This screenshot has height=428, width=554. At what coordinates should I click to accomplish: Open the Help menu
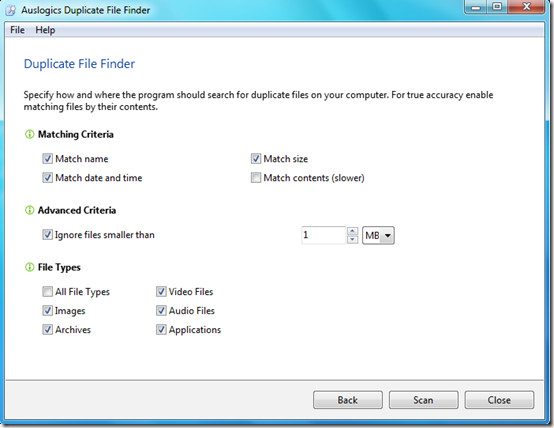45,30
